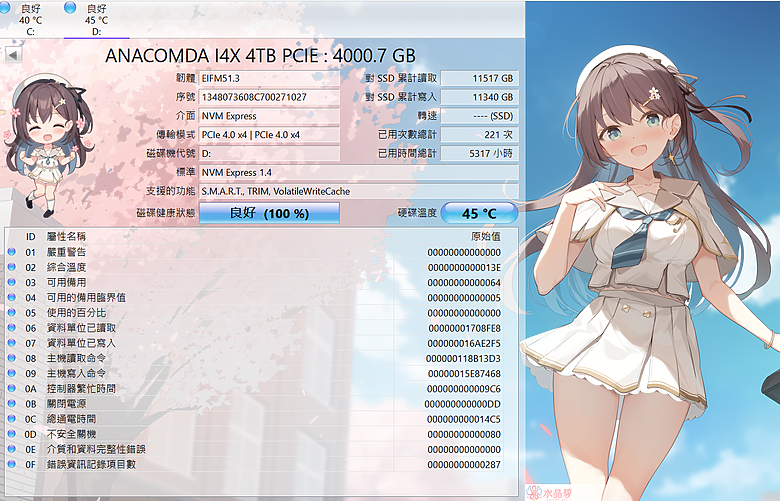Click raw value 00000000000064
The width and height of the screenshot is (780, 501).
[x=464, y=283]
